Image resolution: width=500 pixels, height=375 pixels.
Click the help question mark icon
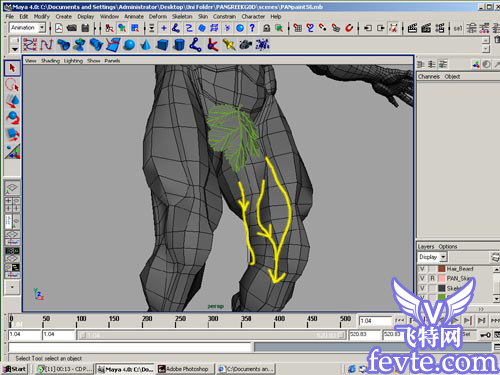coord(252,28)
